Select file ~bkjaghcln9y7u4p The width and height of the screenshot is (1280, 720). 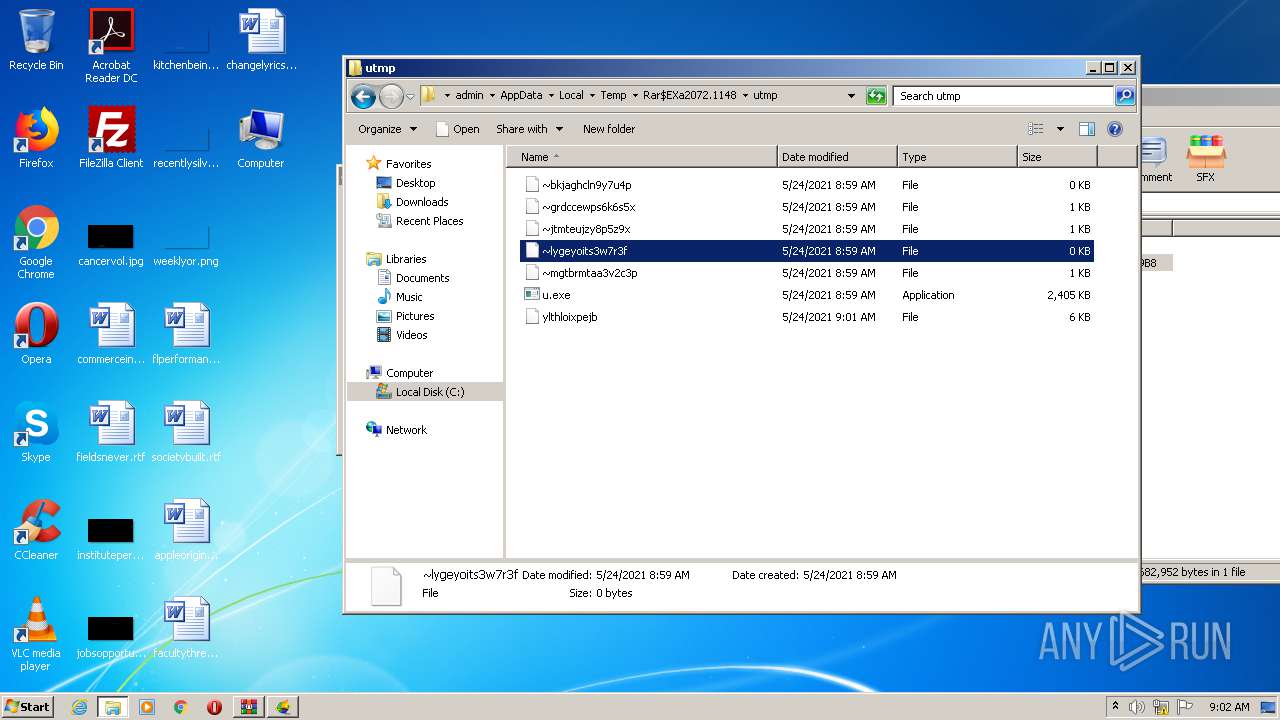[807, 185]
